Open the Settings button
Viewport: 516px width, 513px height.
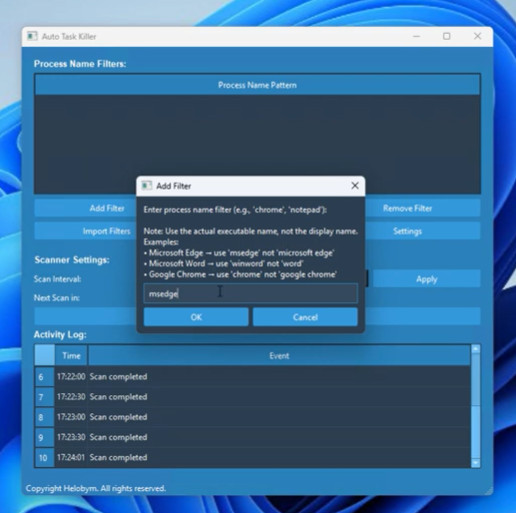point(423,231)
